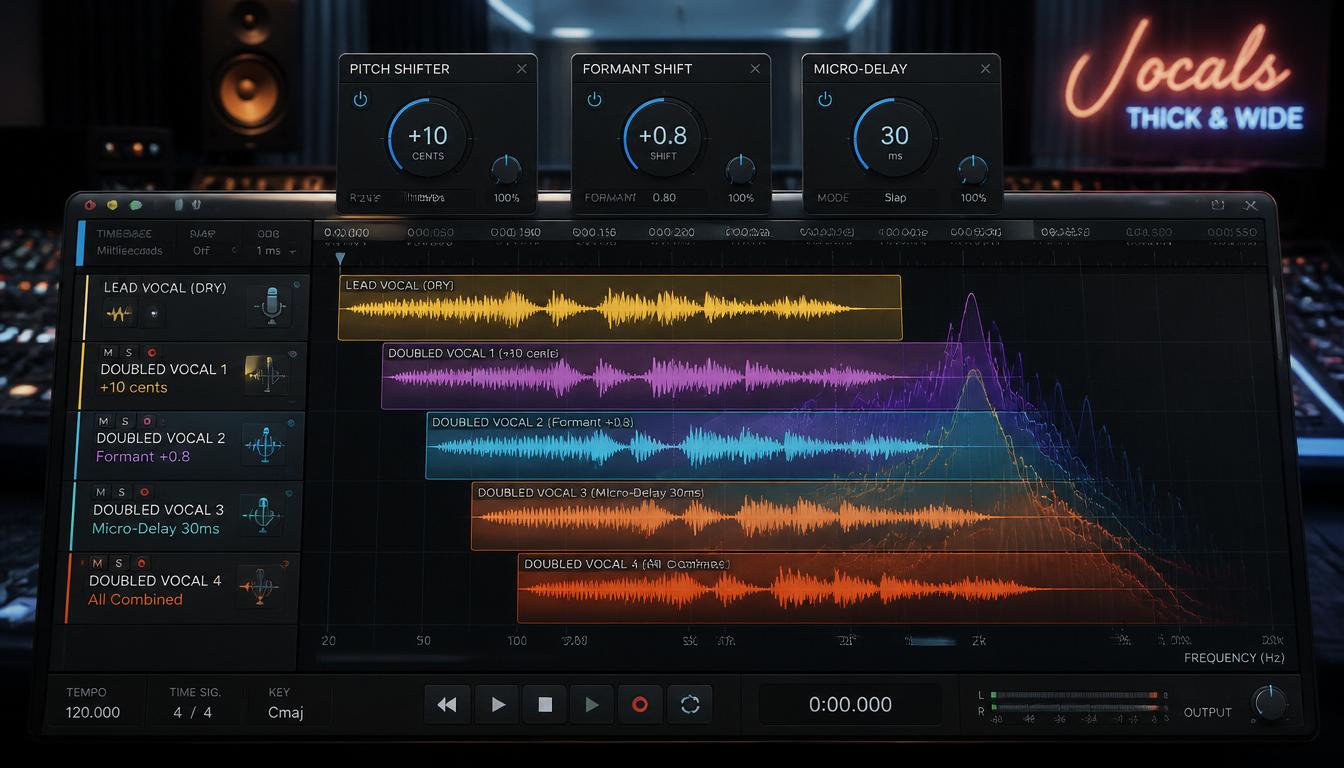Image resolution: width=1344 pixels, height=768 pixels.
Task: Click Doubled Vocal 1 eye visibility icon
Action: pos(292,354)
